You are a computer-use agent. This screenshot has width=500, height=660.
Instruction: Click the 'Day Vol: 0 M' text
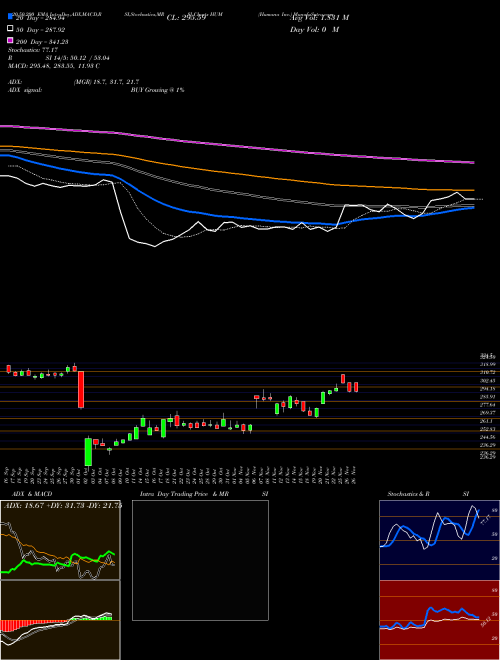(314, 30)
